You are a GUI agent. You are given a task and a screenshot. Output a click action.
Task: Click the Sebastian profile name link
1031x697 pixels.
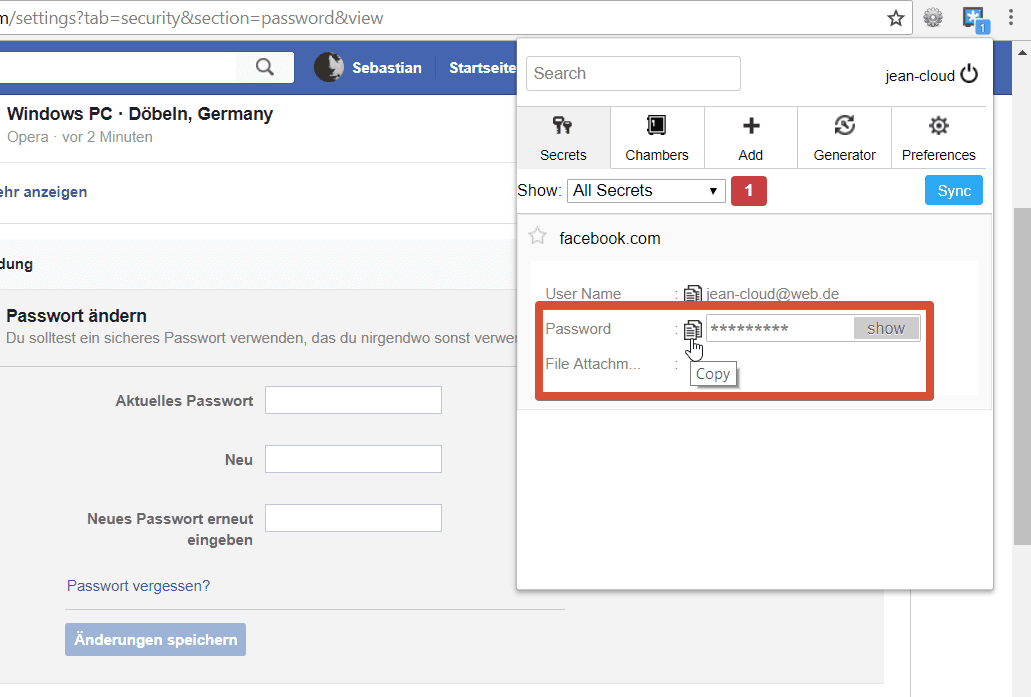[387, 68]
